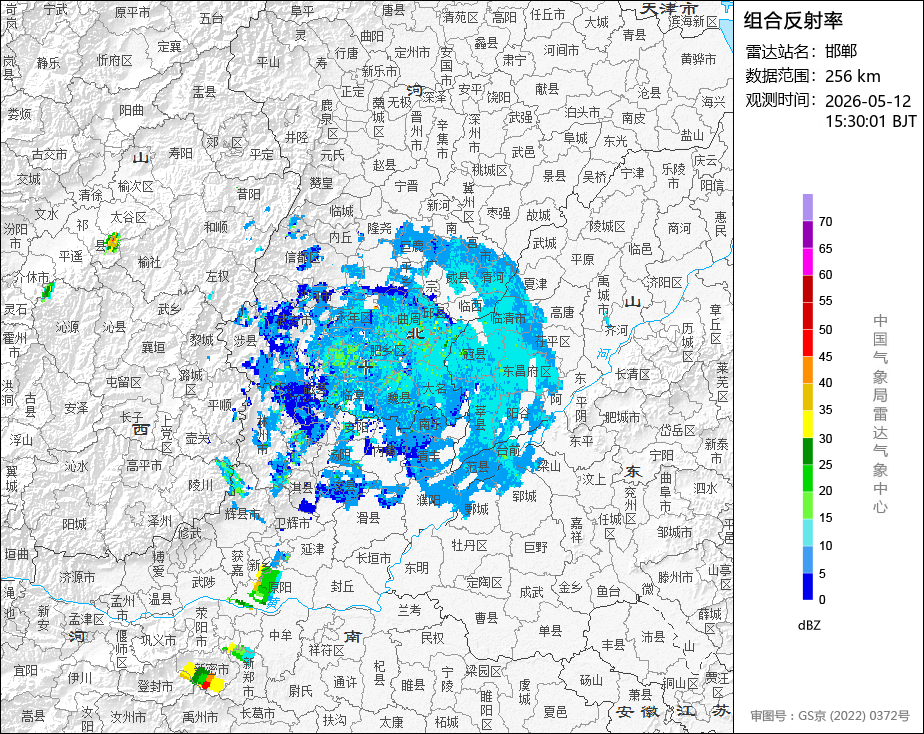
Task: Select the bright red 45–50 dBZ swatch
Action: pos(807,343)
